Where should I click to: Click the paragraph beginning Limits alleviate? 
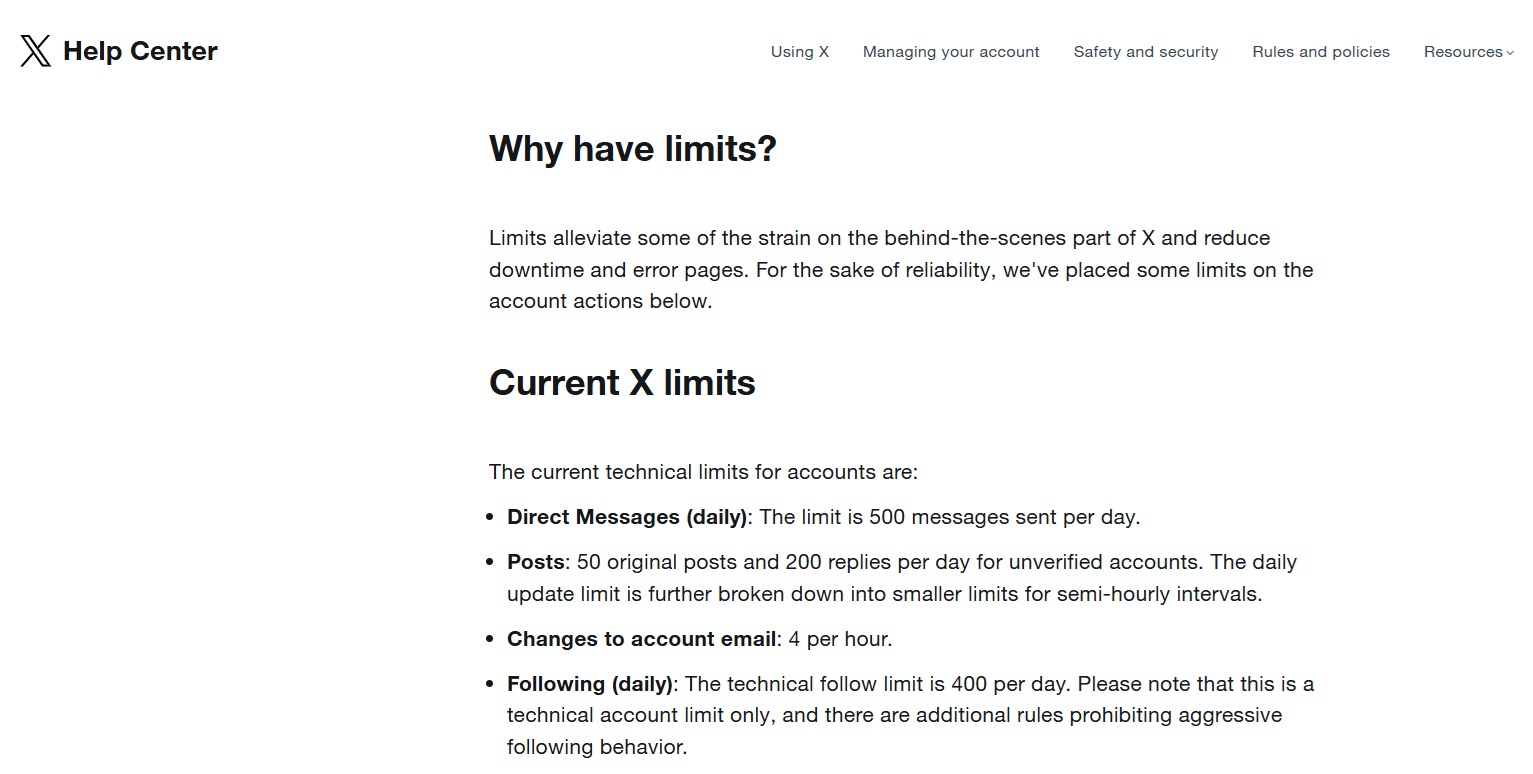coord(901,270)
